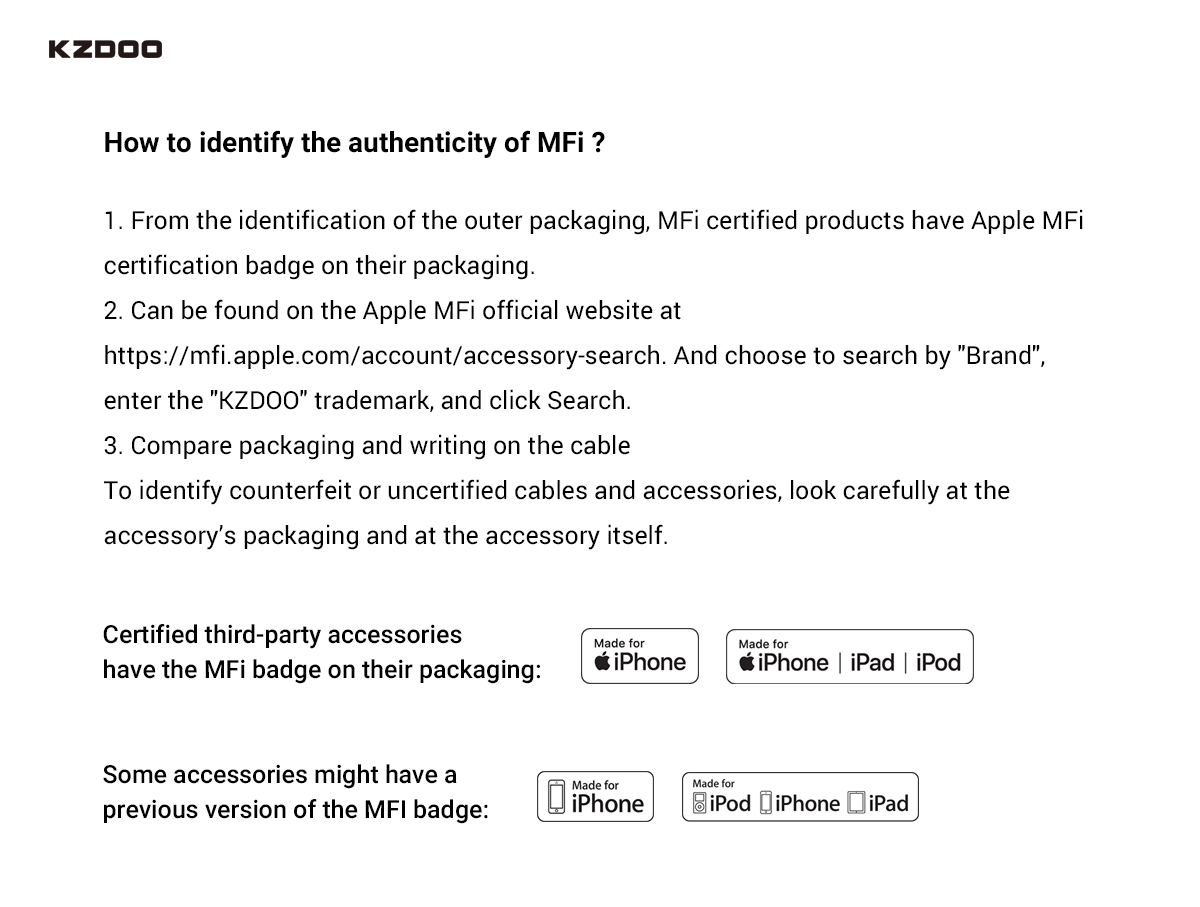Click the phone outline in the old iPhone badge

click(x=557, y=797)
